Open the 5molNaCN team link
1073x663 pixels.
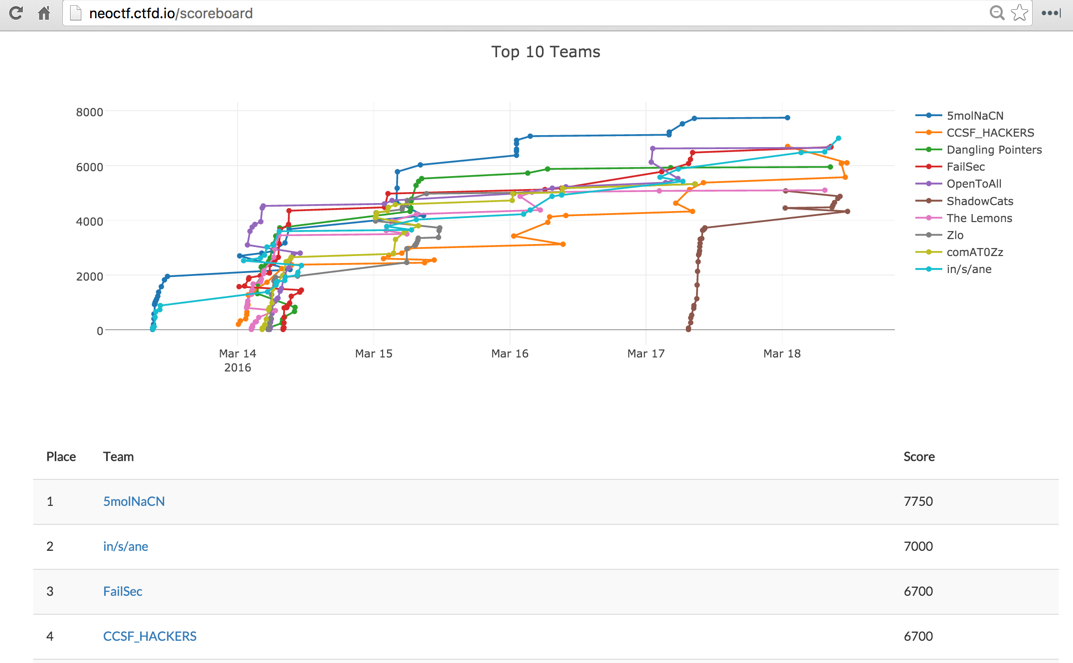[x=134, y=501]
